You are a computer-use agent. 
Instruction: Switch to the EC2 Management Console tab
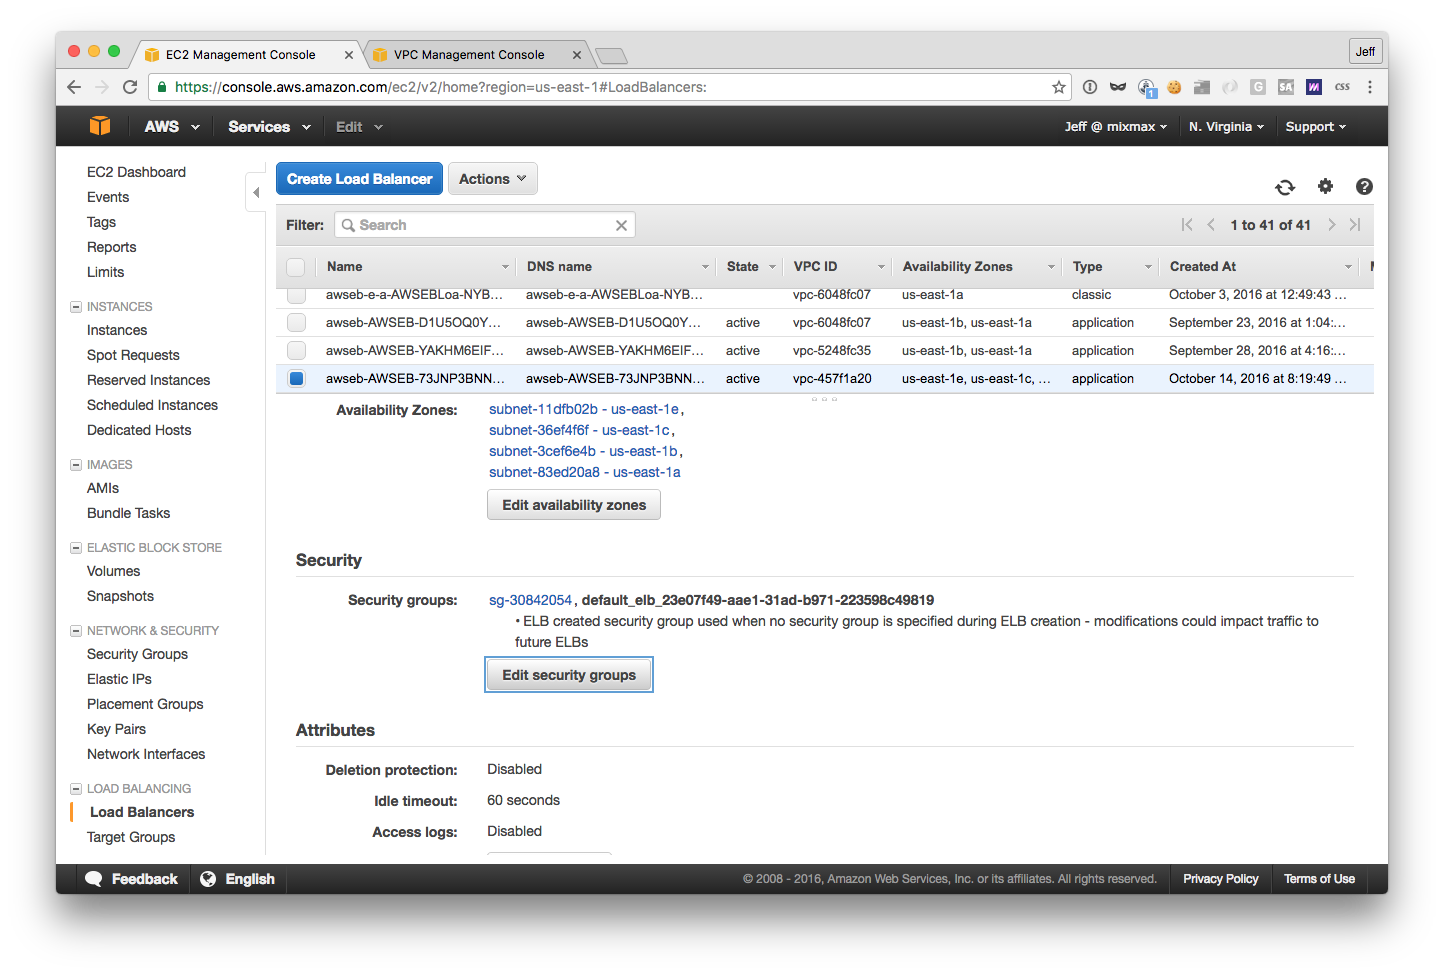point(241,55)
